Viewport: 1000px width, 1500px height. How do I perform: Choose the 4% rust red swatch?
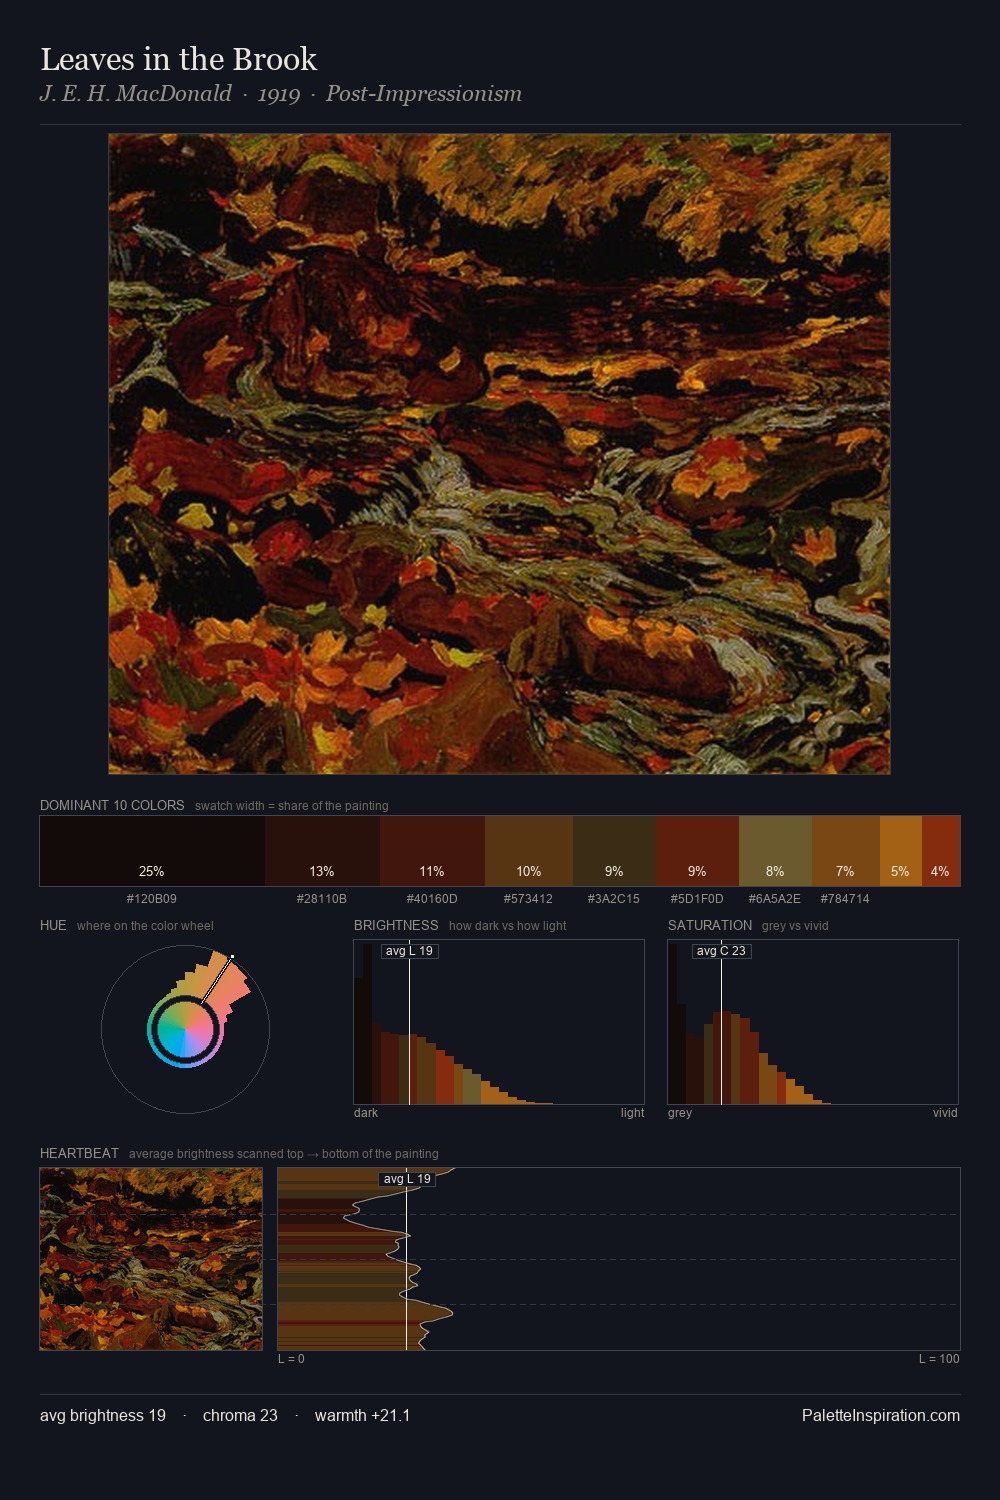(941, 851)
